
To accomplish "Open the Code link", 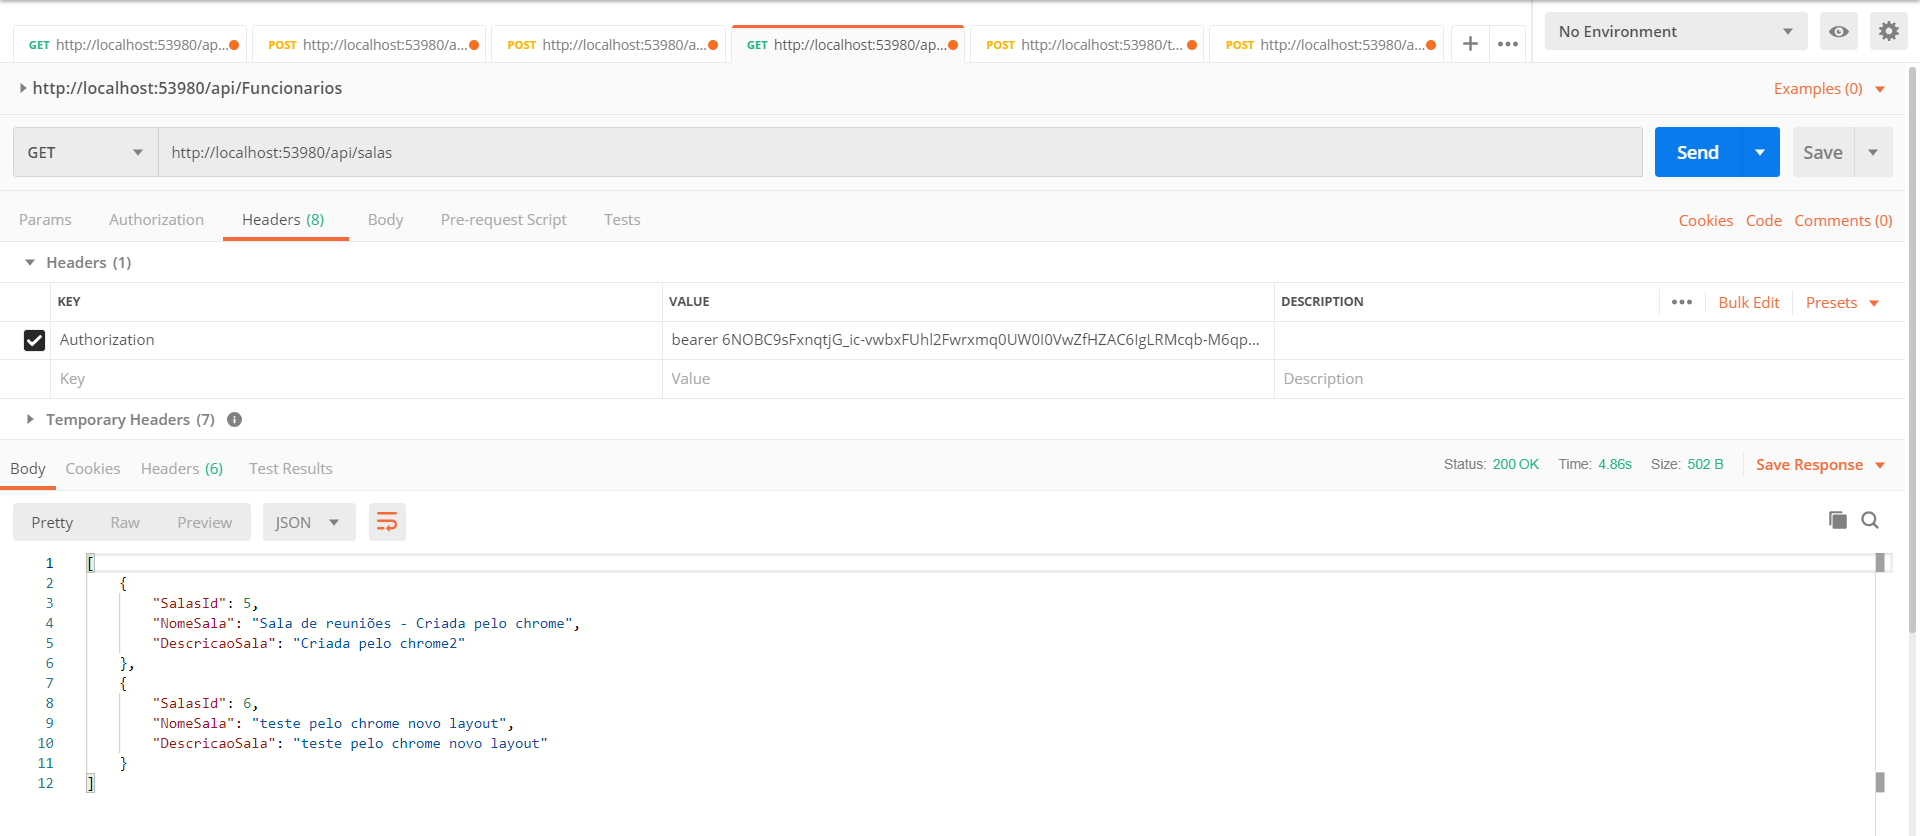I will coord(1764,221).
